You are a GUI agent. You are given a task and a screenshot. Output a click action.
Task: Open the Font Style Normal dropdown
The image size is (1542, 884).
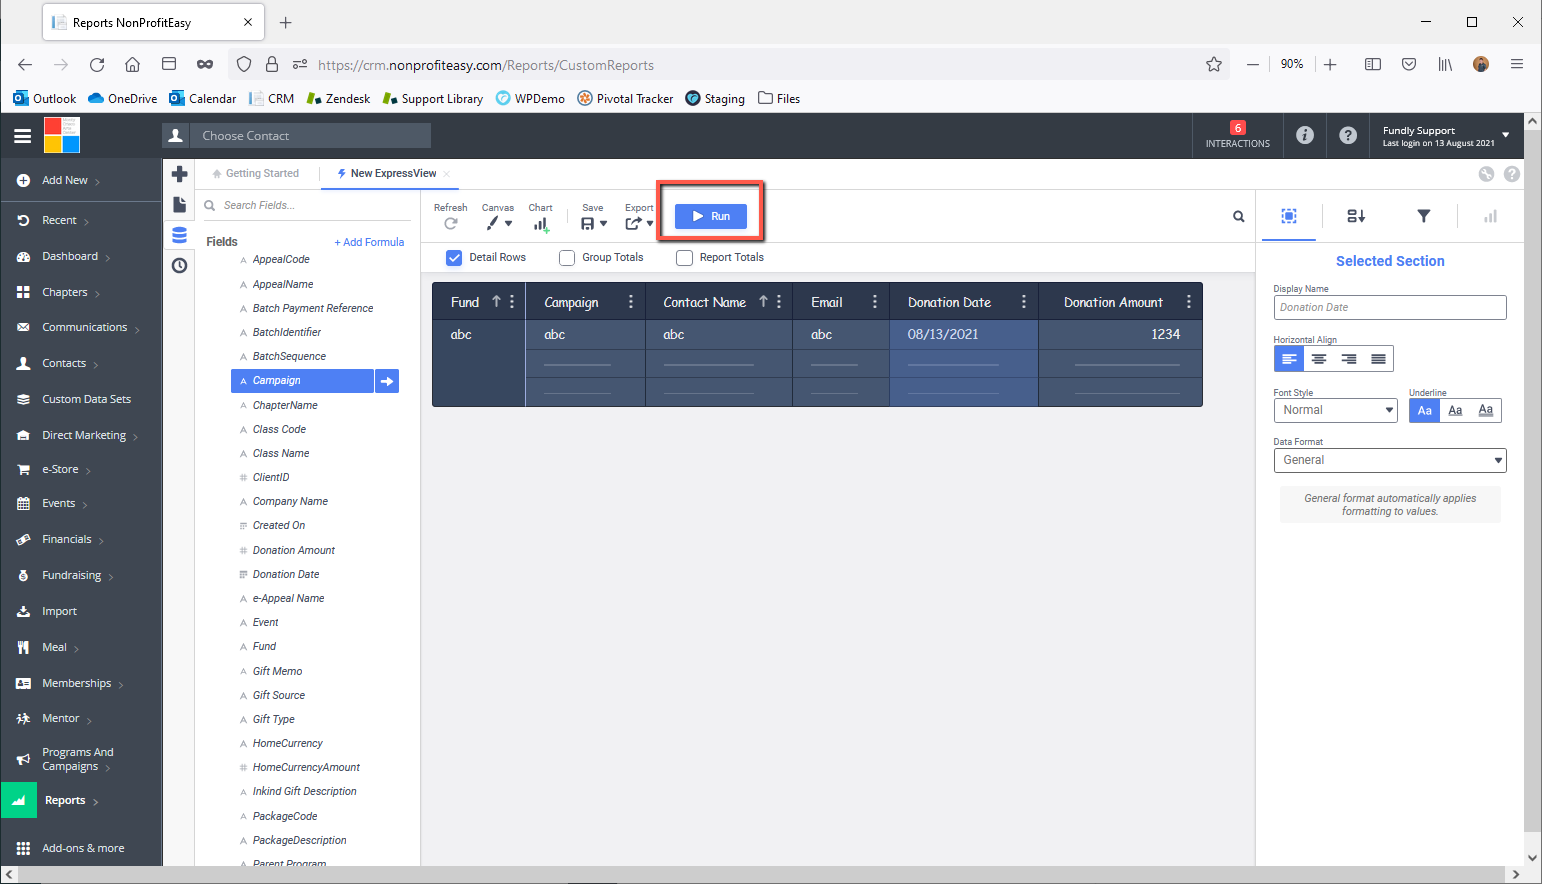[1335, 410]
